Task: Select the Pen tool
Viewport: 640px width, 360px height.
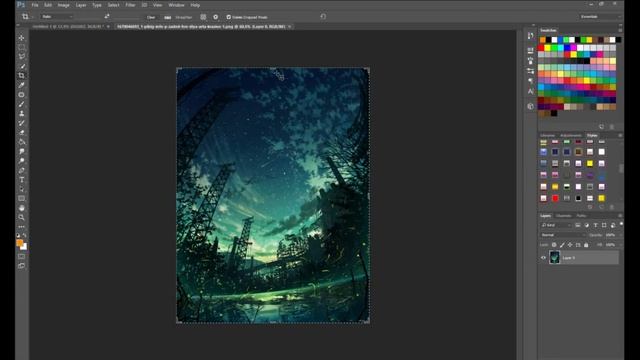Action: pyautogui.click(x=22, y=170)
